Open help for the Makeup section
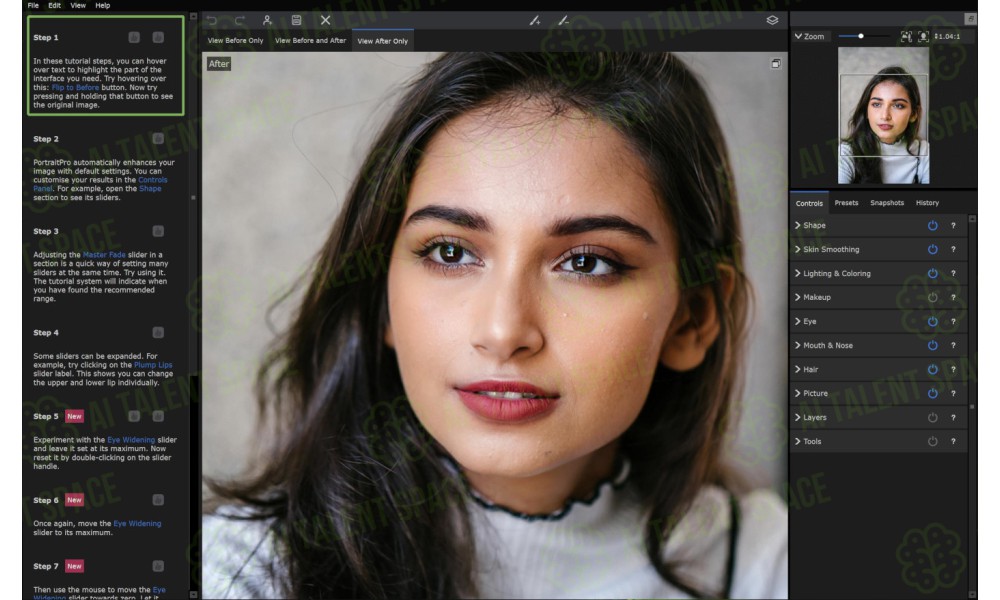The width and height of the screenshot is (1000, 600). (x=953, y=298)
